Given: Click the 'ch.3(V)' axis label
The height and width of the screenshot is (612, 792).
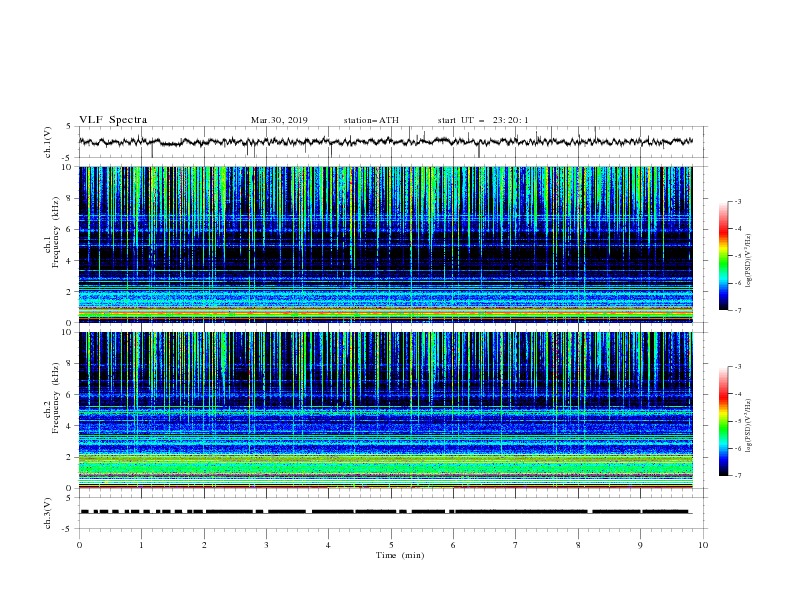Looking at the screenshot, I should click(x=48, y=513).
